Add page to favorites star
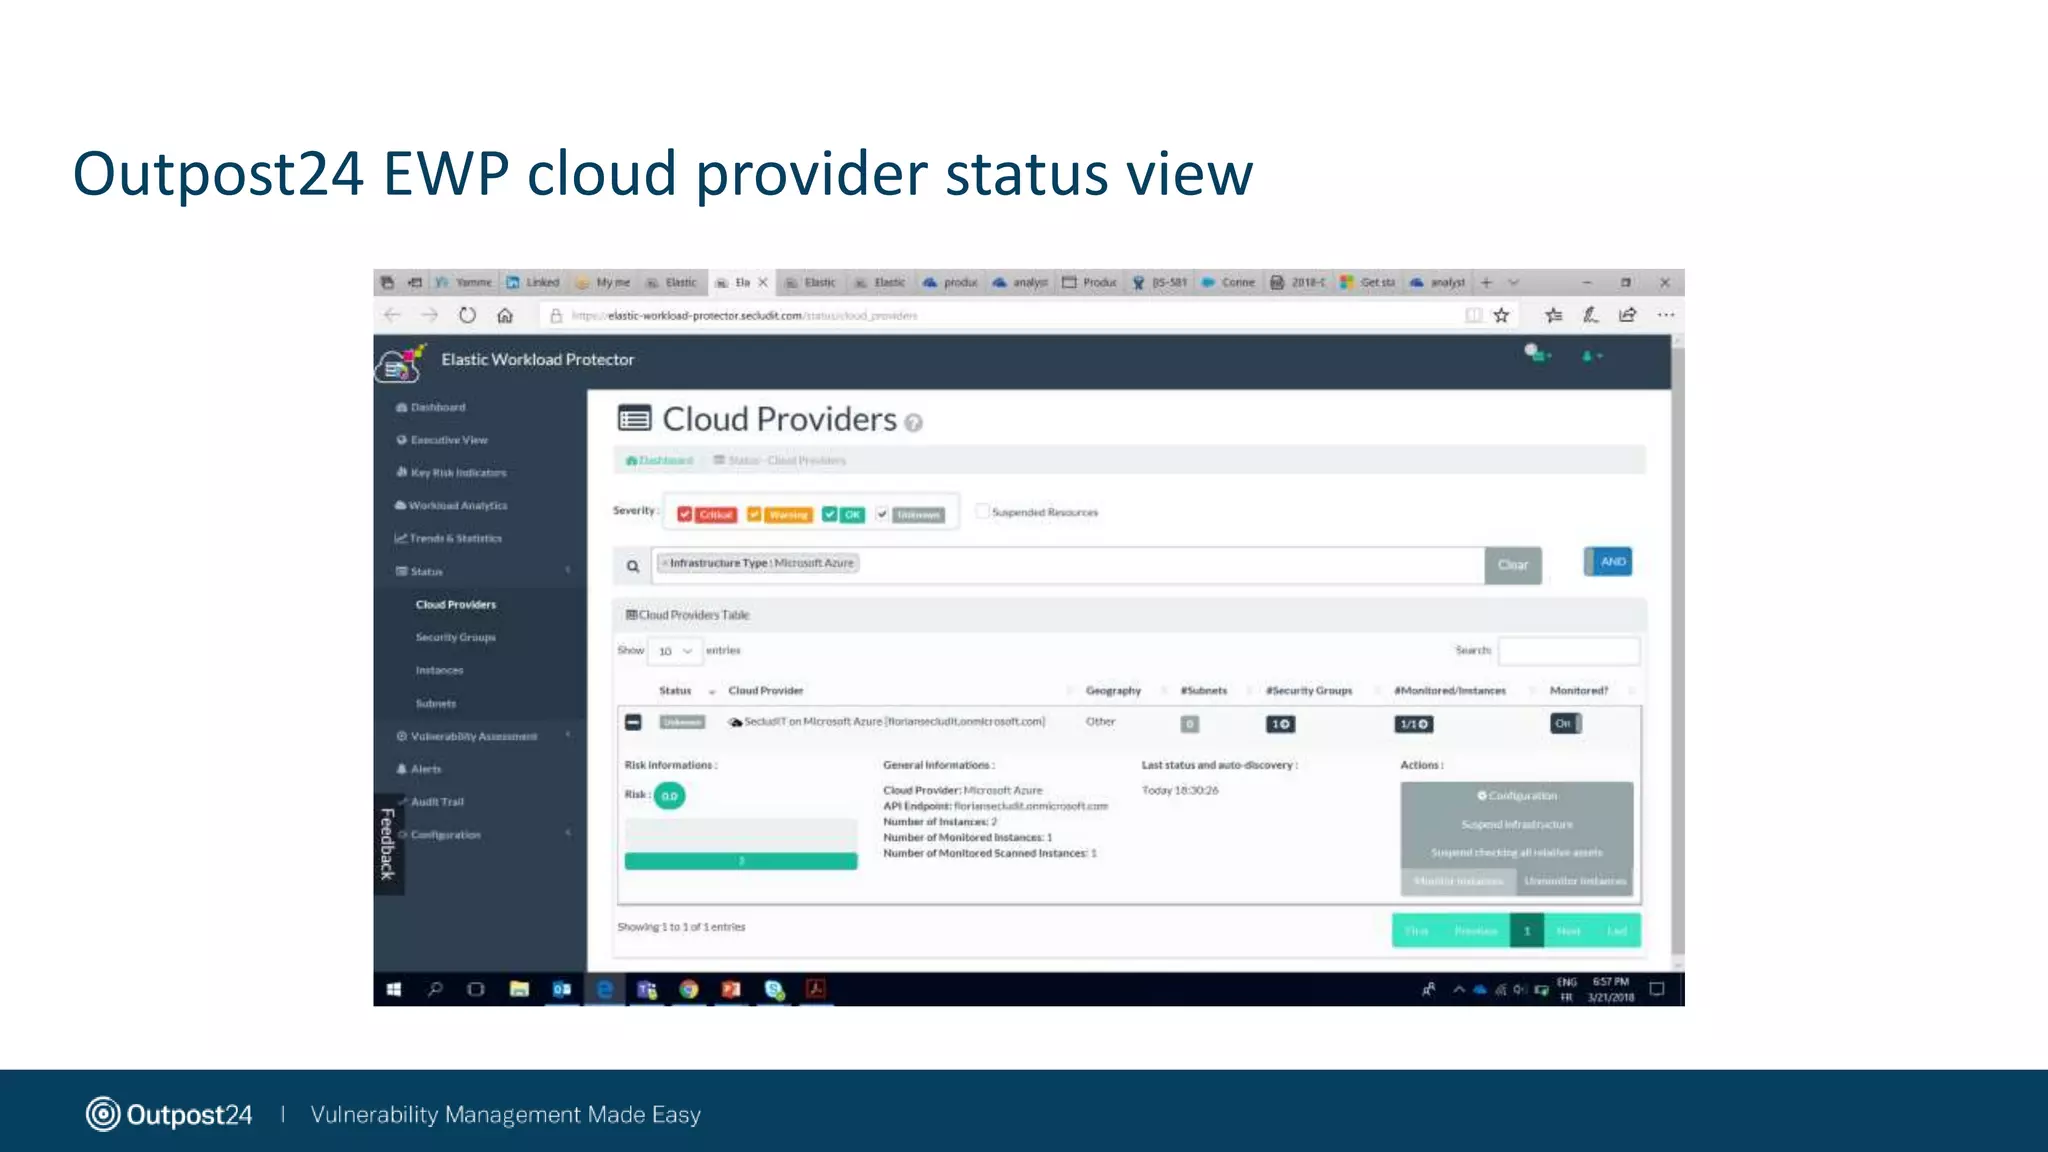This screenshot has width=2048, height=1152. click(x=1501, y=315)
